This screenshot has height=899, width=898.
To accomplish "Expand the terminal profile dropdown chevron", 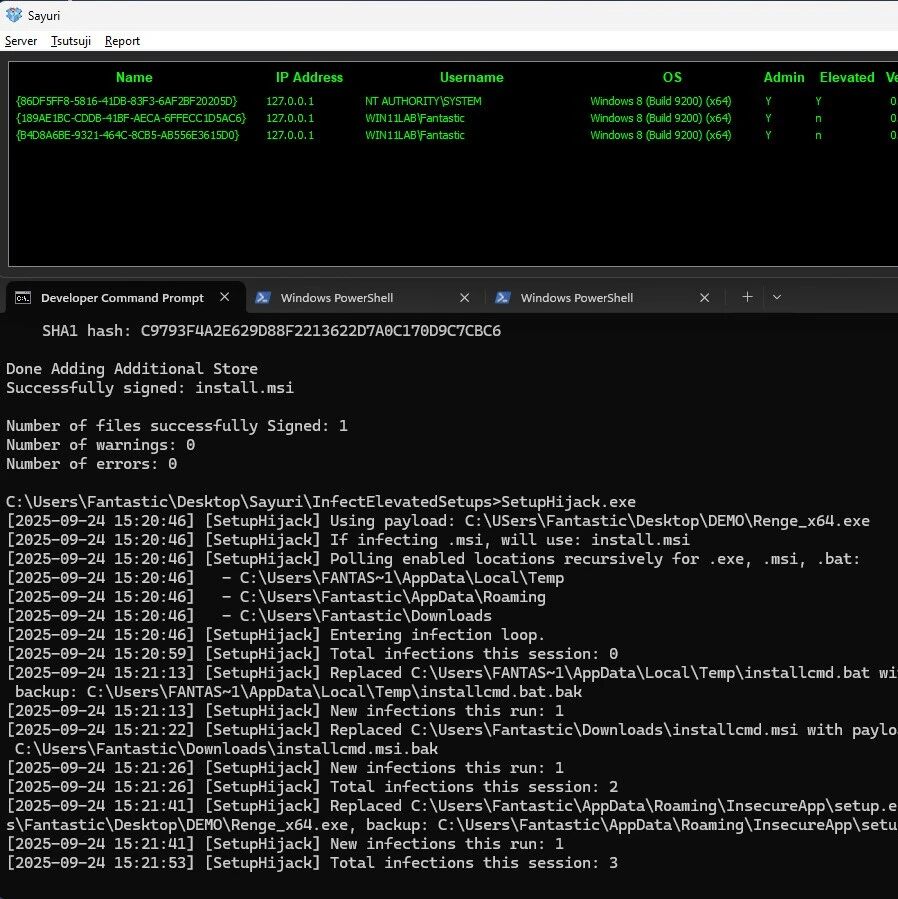I will point(776,297).
